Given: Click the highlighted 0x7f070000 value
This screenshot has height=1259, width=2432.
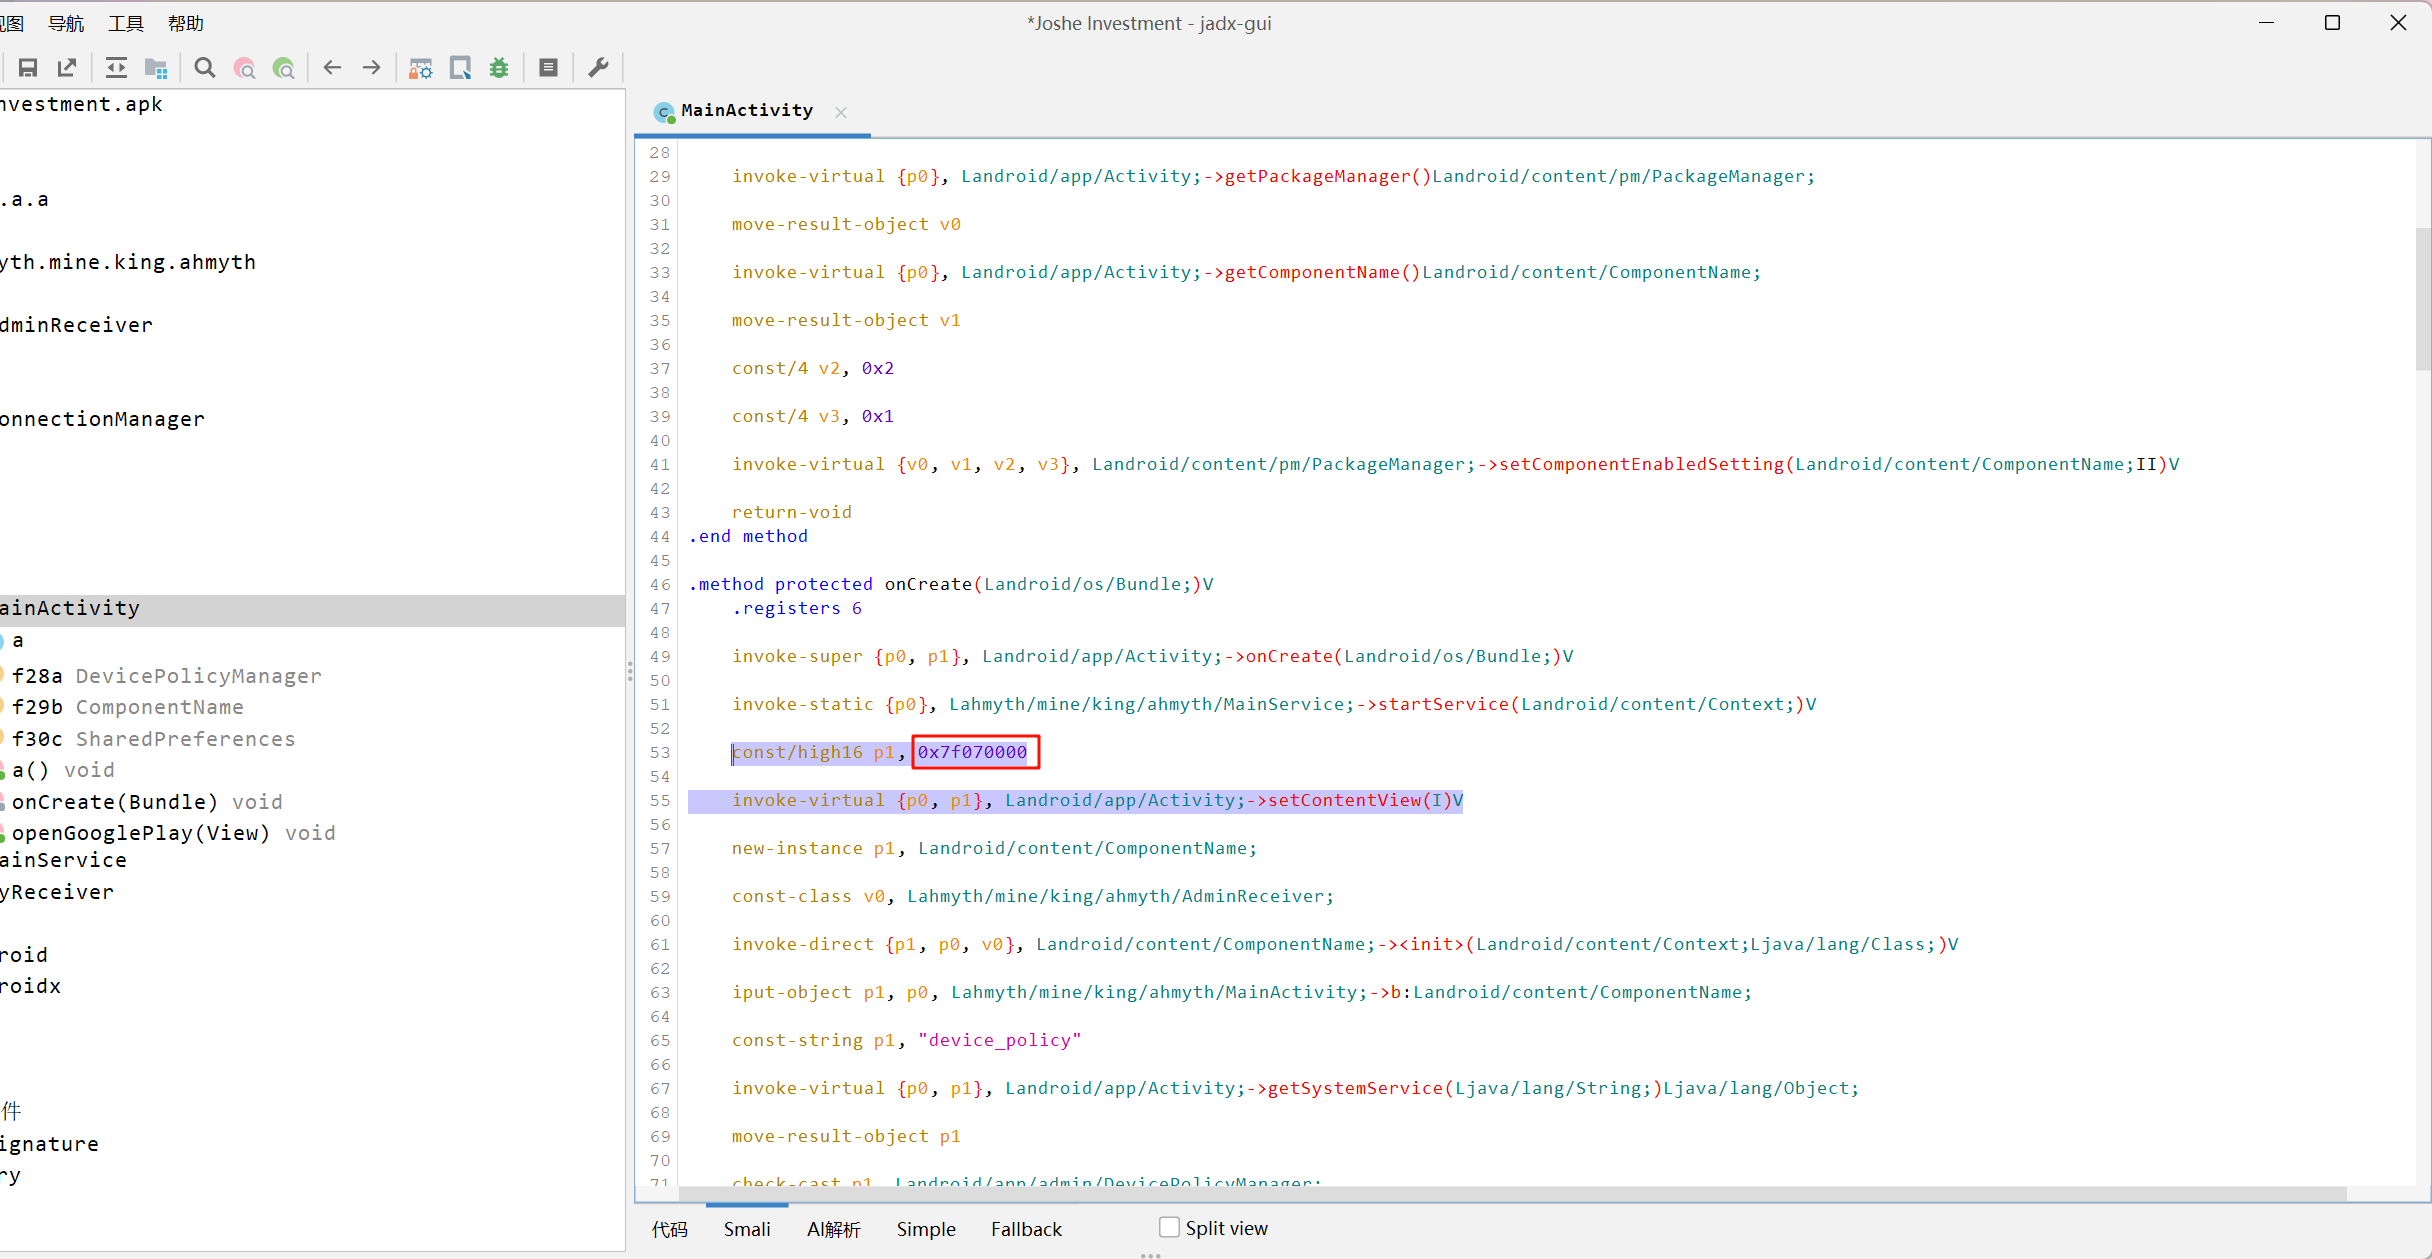Looking at the screenshot, I should pyautogui.click(x=973, y=752).
